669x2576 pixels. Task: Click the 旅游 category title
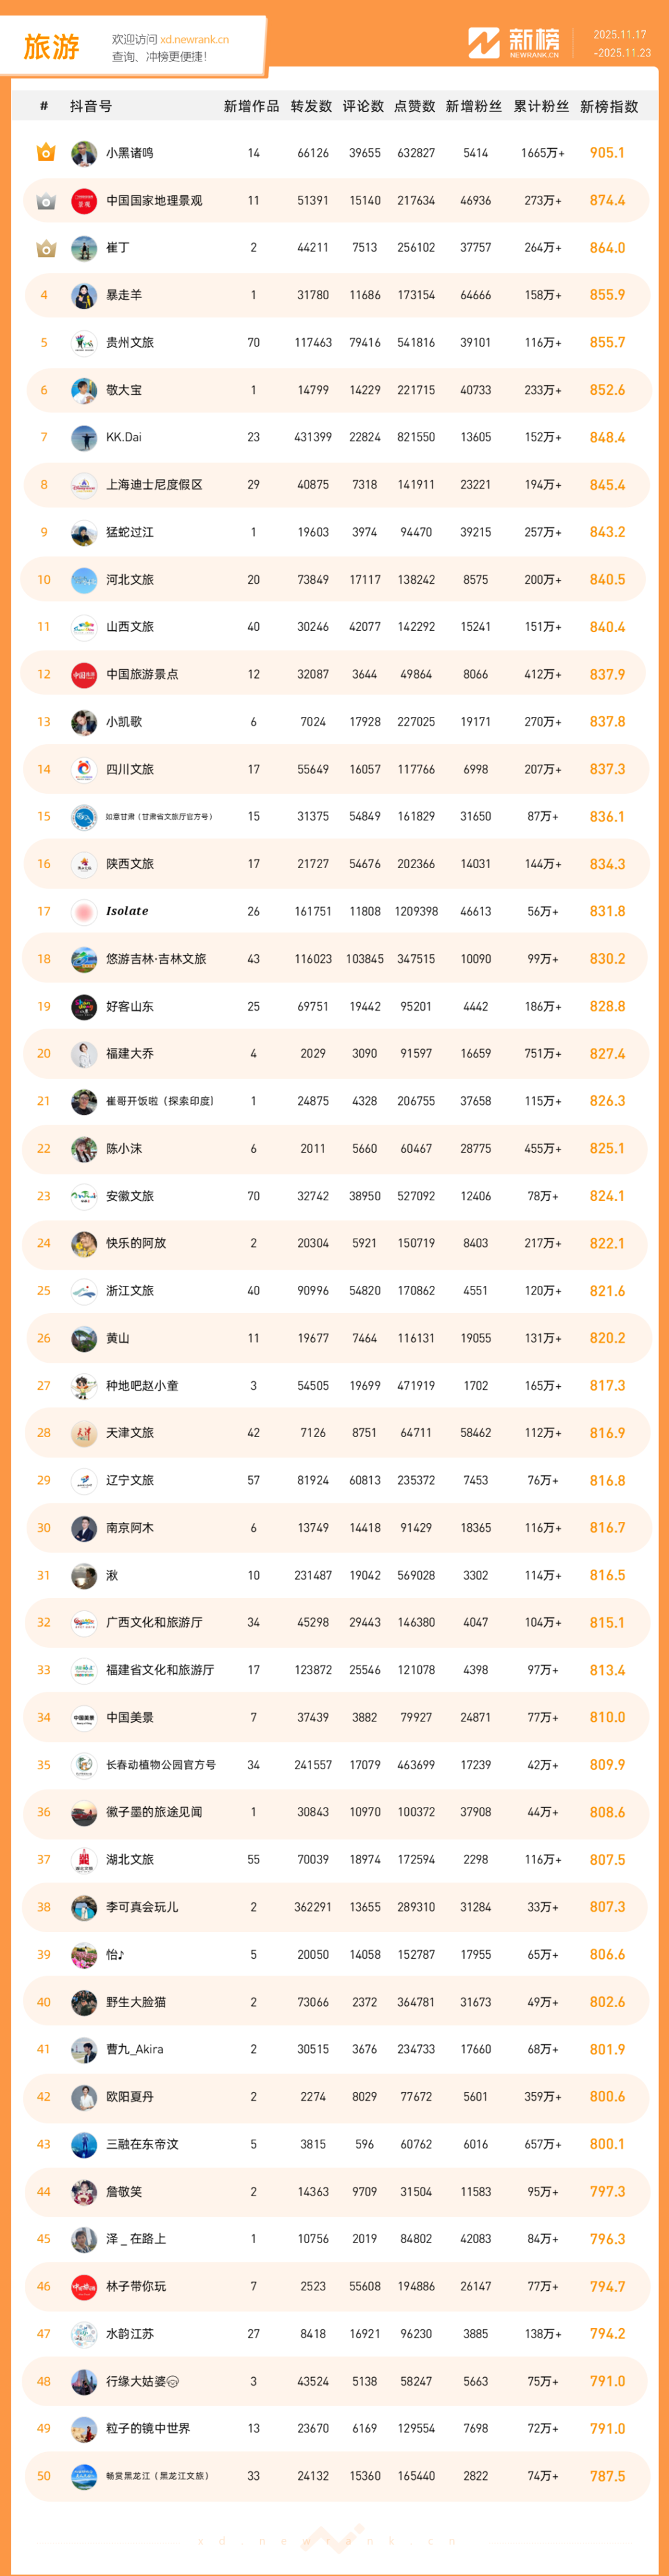tap(51, 47)
